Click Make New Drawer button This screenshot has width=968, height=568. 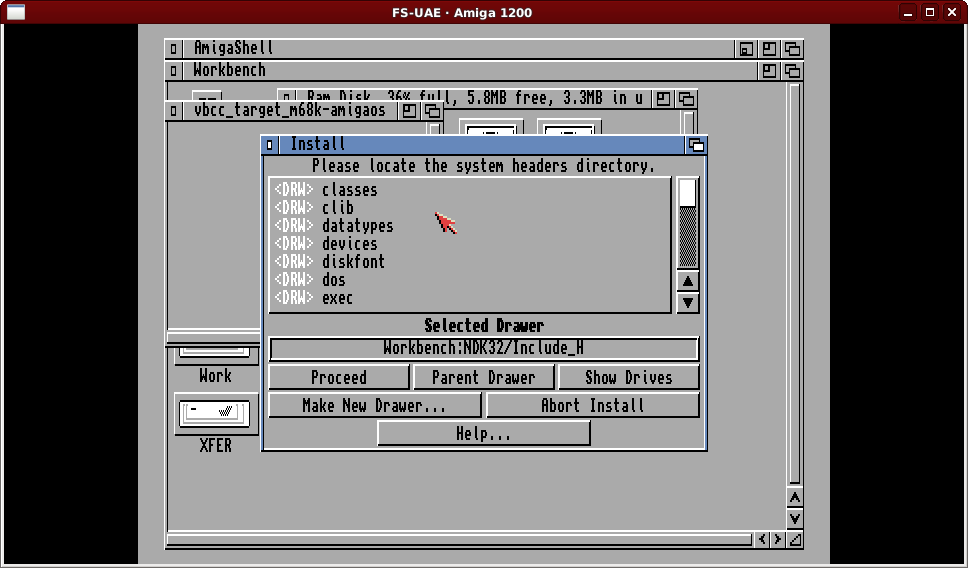[375, 406]
